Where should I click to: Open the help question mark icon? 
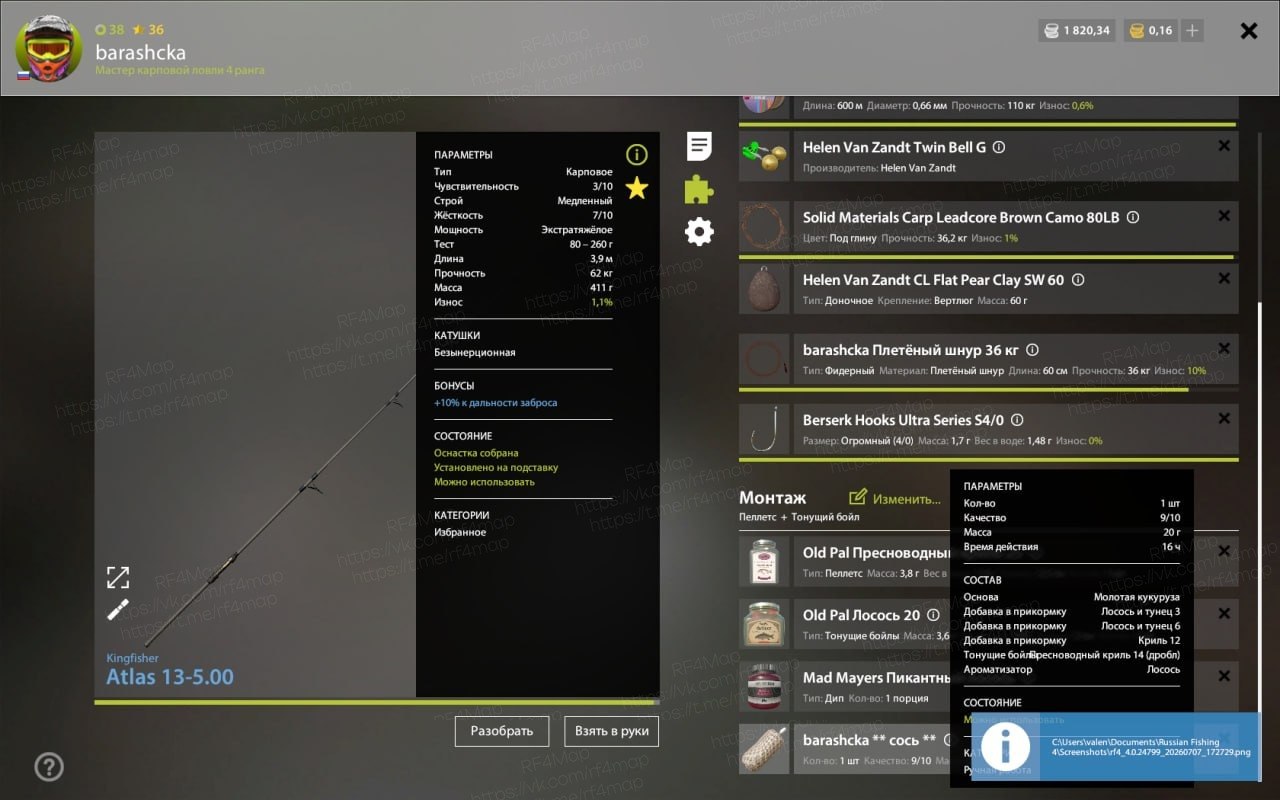[x=49, y=767]
